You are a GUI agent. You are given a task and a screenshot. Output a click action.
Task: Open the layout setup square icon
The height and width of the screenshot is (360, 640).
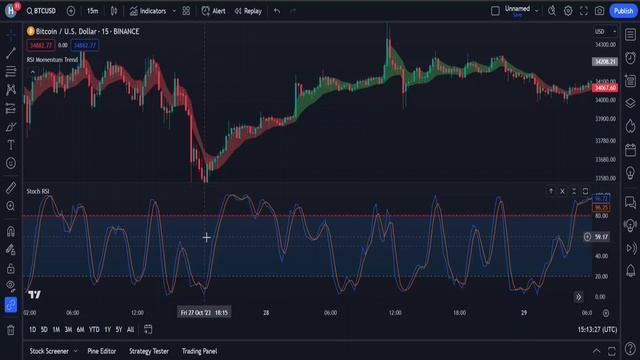[x=495, y=11]
